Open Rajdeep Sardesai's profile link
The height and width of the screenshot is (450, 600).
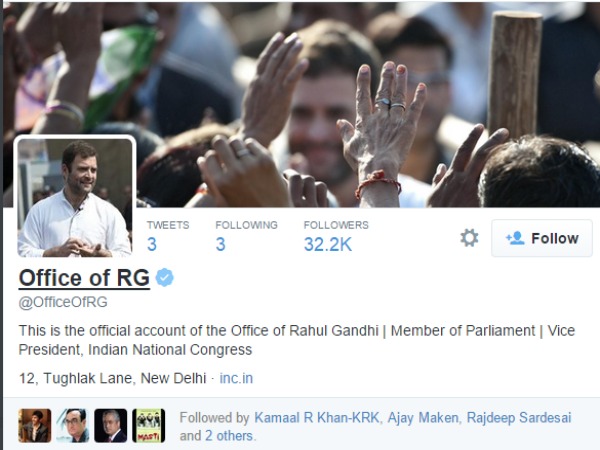point(519,417)
